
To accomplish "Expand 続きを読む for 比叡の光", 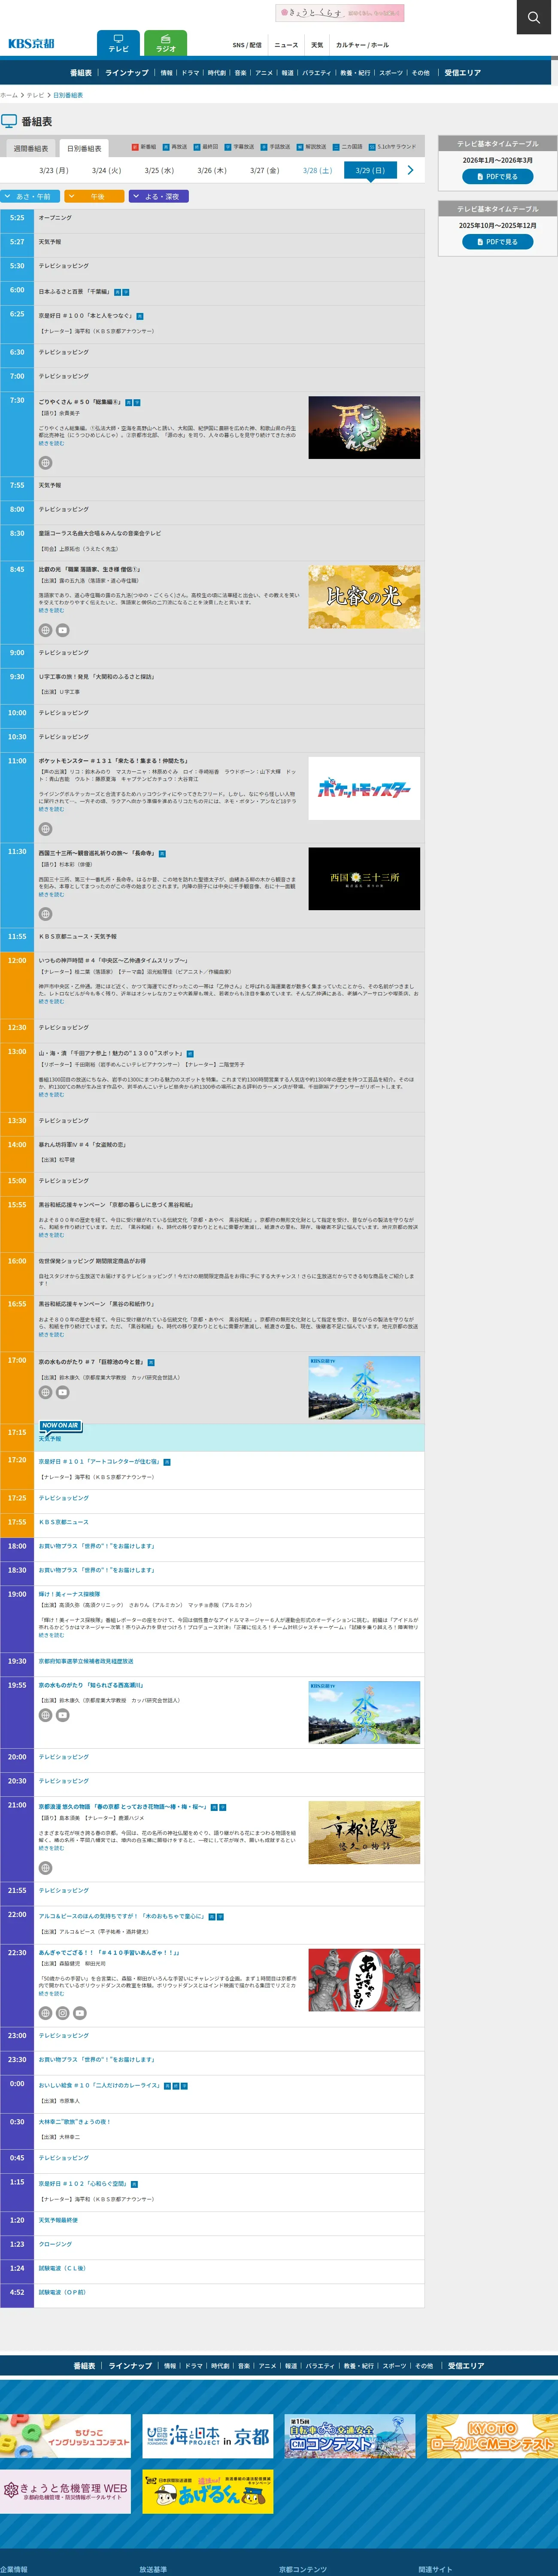I will point(51,610).
